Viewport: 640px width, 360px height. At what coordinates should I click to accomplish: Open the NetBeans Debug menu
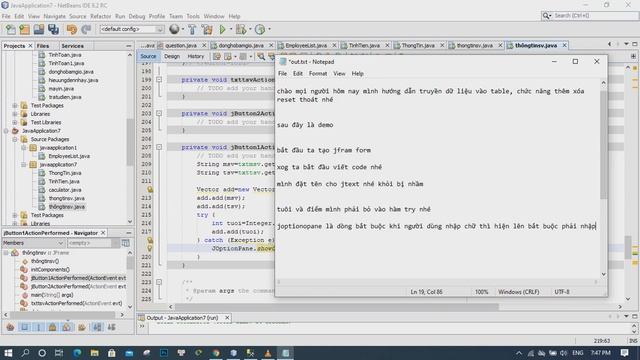pos(137,16)
